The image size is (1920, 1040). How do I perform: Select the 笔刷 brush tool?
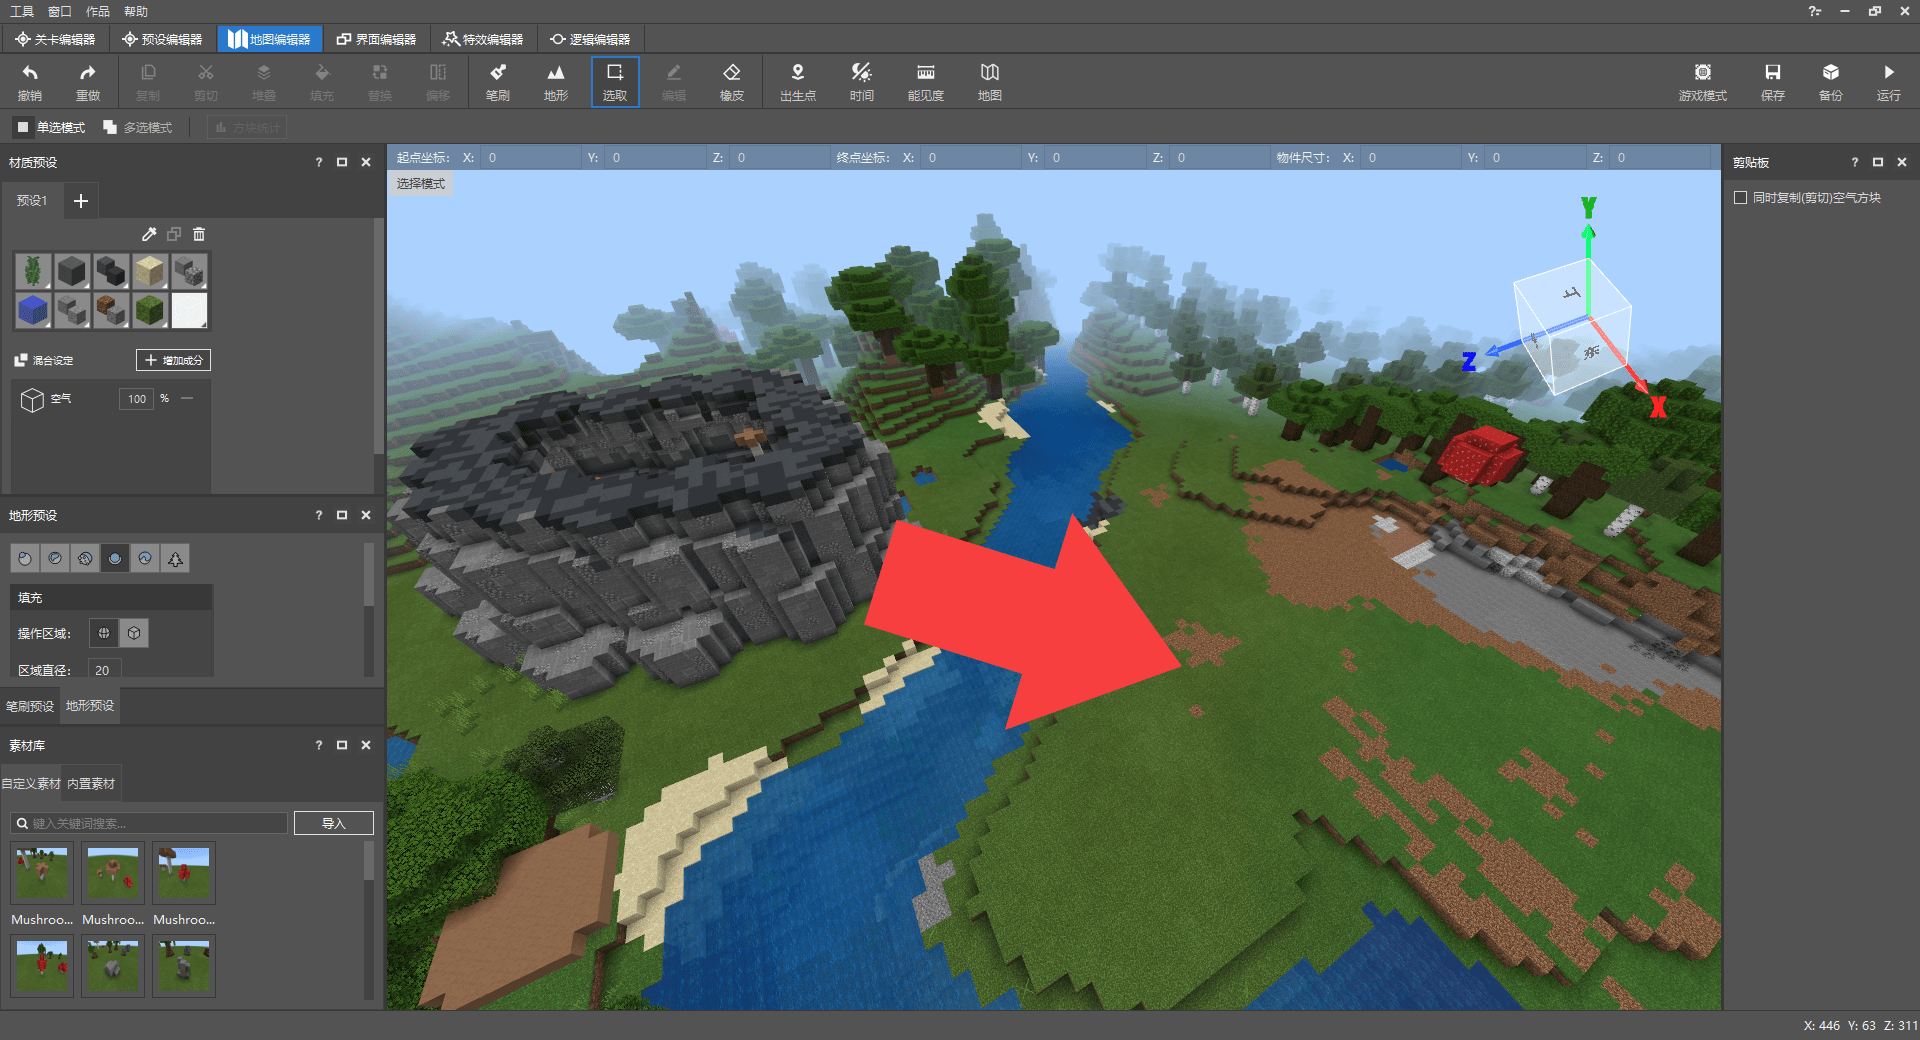498,82
